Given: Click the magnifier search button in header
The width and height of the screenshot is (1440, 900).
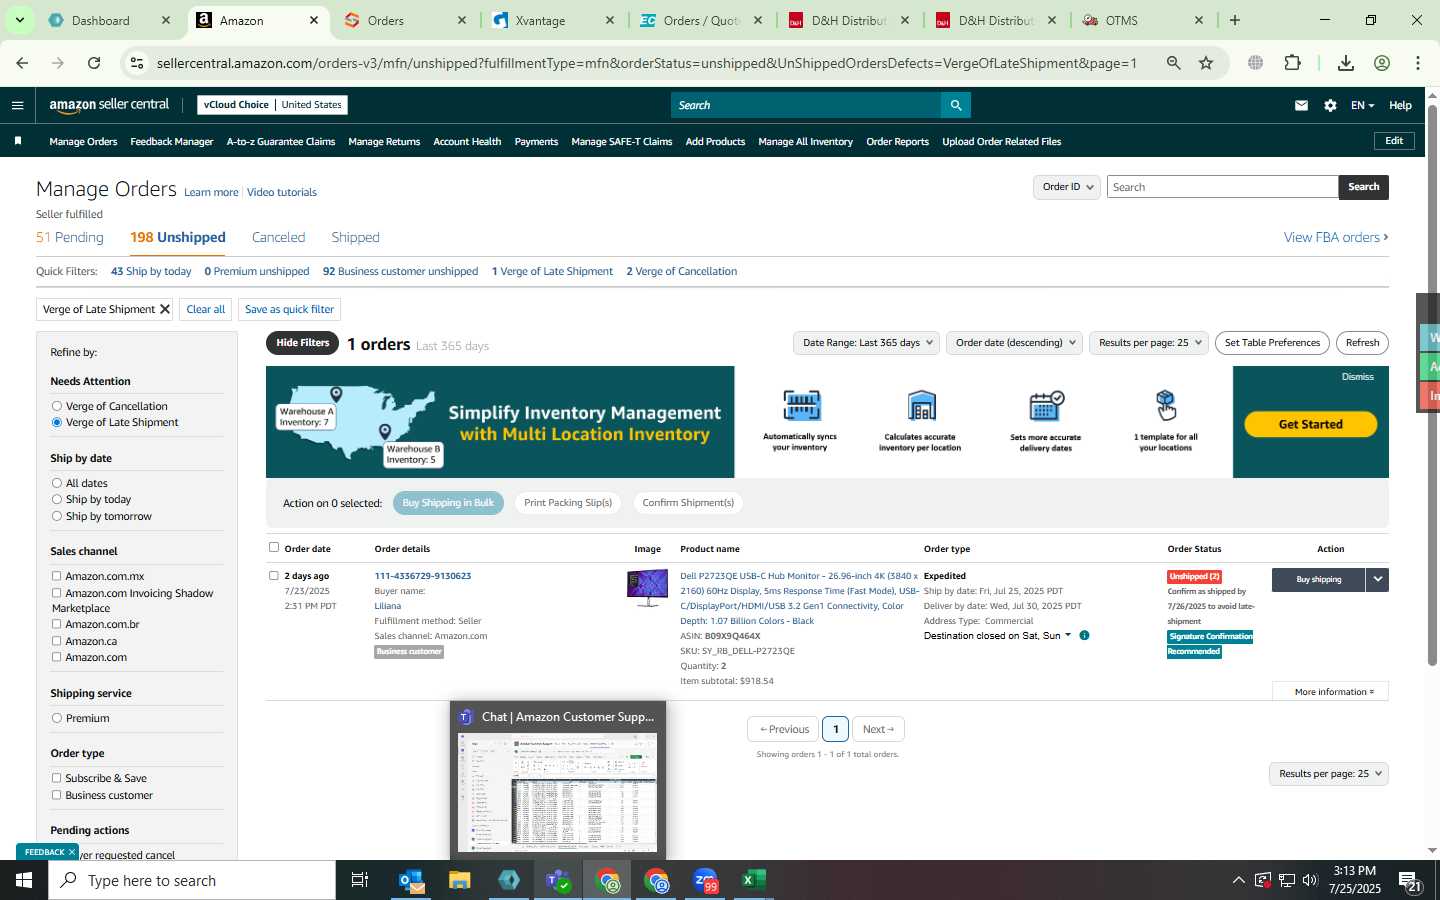Looking at the screenshot, I should pyautogui.click(x=955, y=105).
